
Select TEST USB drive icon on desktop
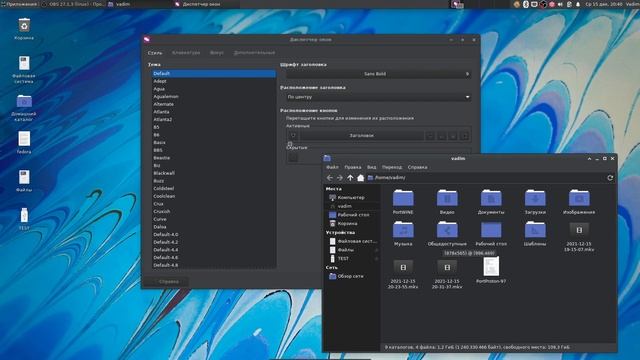(x=24, y=219)
